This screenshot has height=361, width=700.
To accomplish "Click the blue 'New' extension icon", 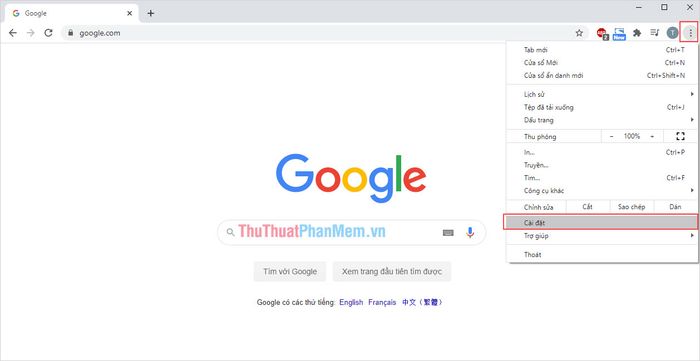I will (x=619, y=33).
